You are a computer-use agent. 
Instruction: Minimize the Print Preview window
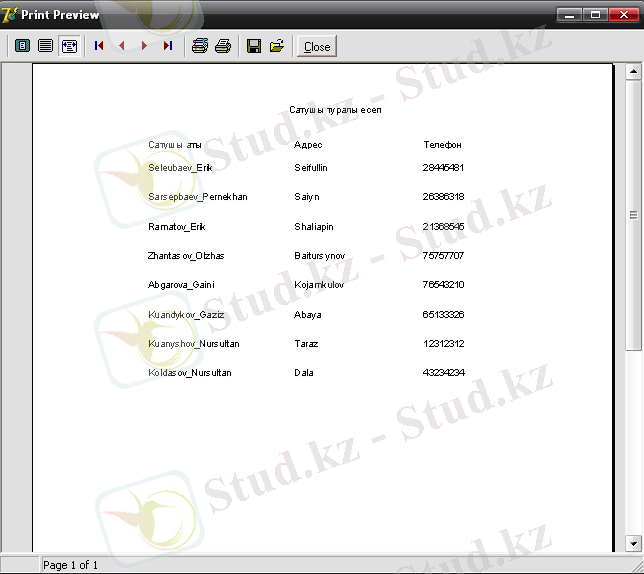pos(569,15)
